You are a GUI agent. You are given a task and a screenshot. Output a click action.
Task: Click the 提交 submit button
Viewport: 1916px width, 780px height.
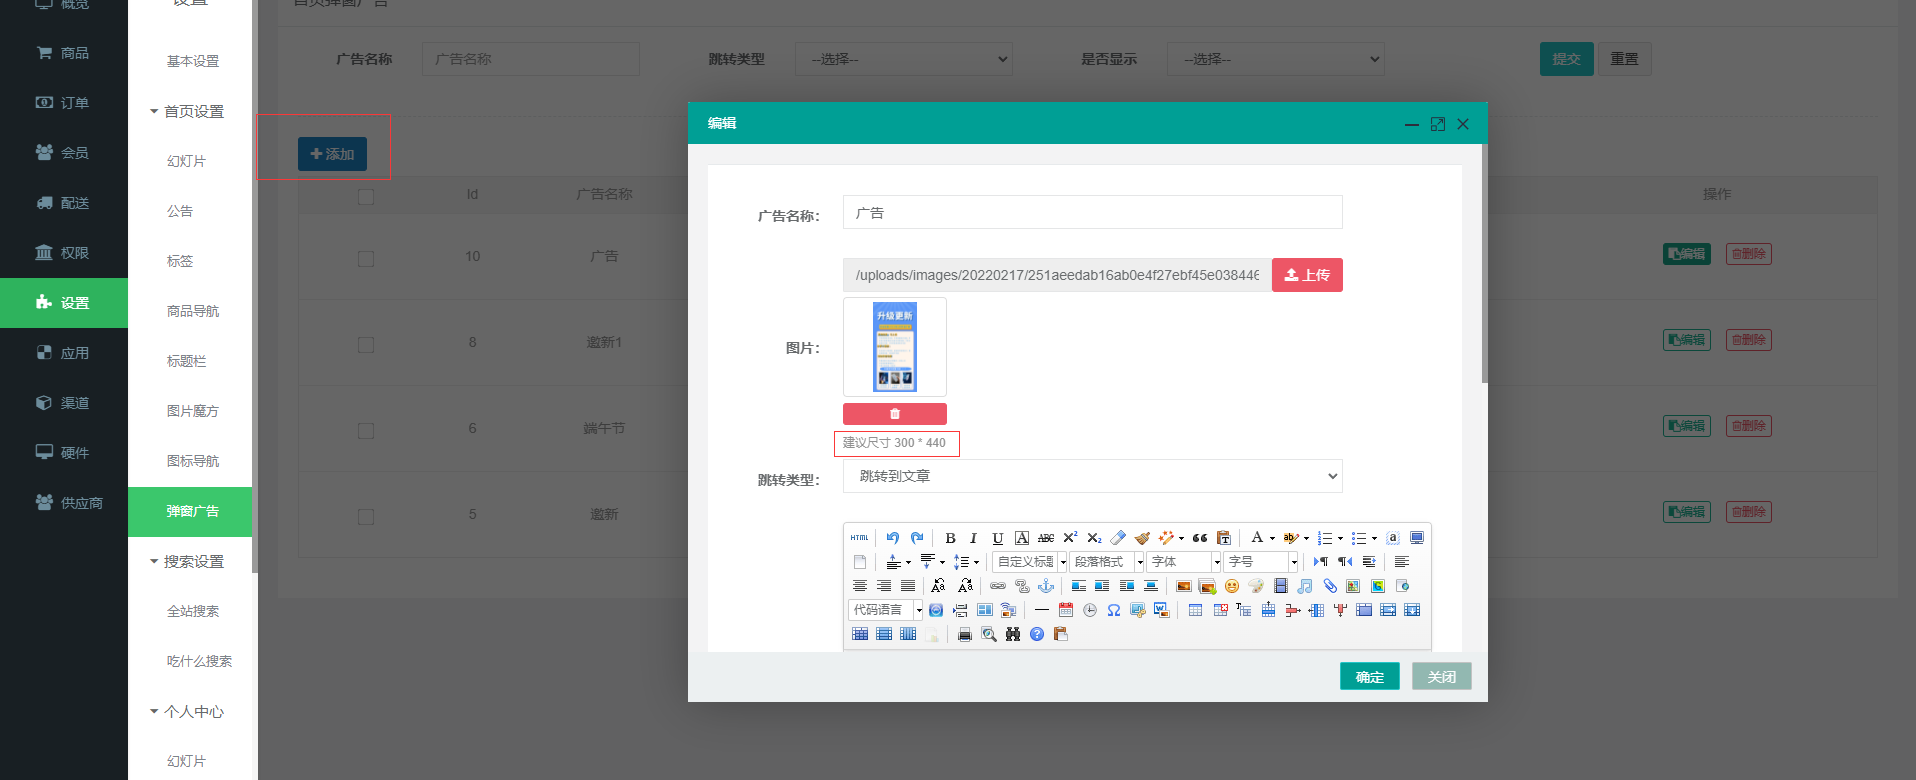[1566, 59]
